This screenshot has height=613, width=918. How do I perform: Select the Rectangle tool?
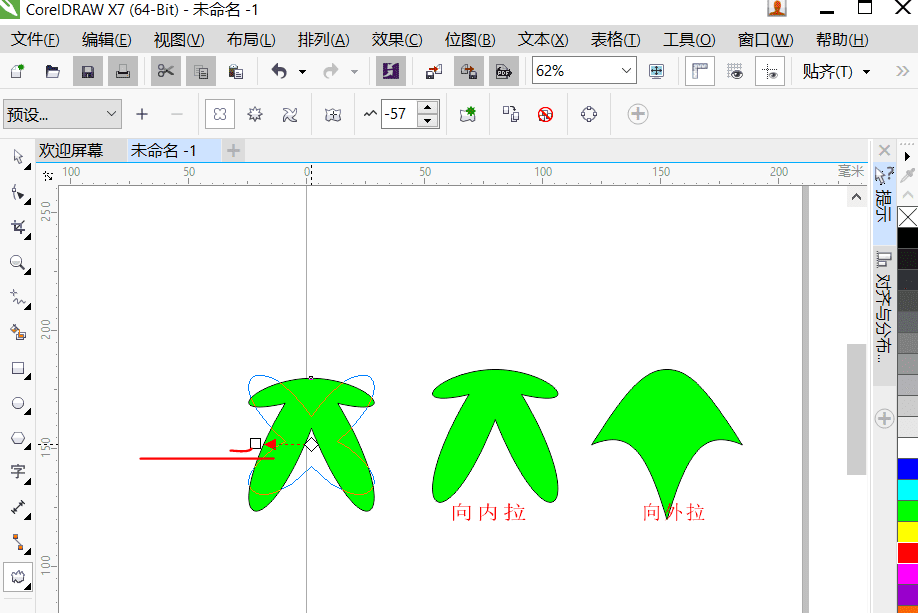click(18, 368)
